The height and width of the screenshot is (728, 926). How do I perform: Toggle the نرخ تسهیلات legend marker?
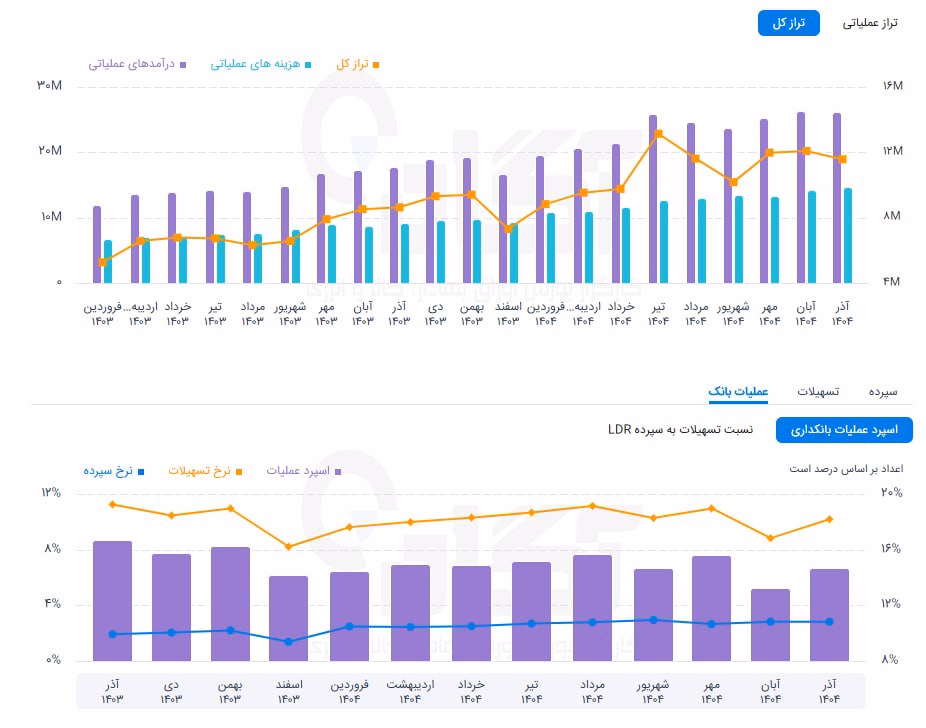point(205,471)
